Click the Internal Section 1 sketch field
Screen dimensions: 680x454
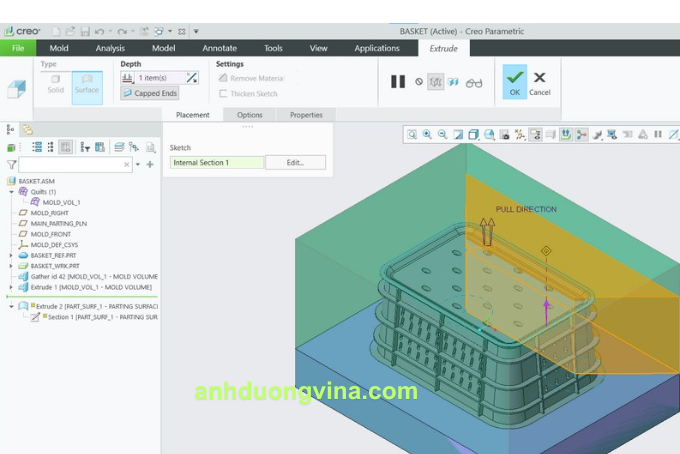216,162
